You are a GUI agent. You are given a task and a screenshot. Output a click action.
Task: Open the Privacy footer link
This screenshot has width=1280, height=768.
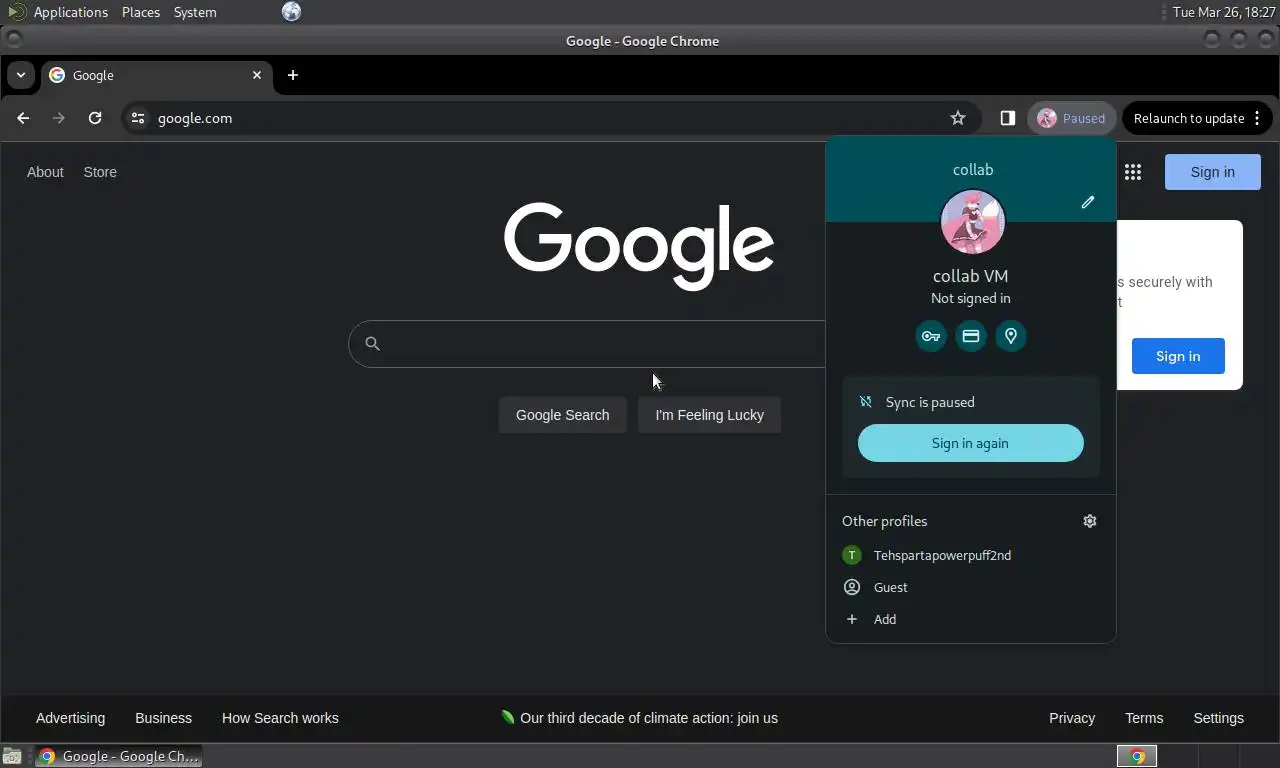coord(1072,718)
